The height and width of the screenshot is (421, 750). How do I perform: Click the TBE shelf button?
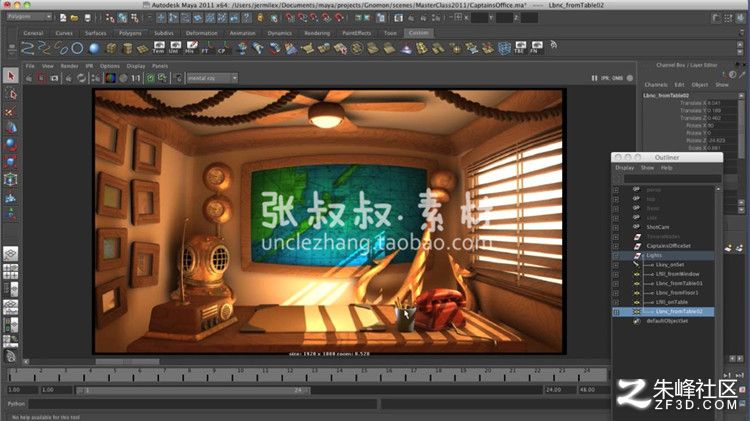click(520, 48)
